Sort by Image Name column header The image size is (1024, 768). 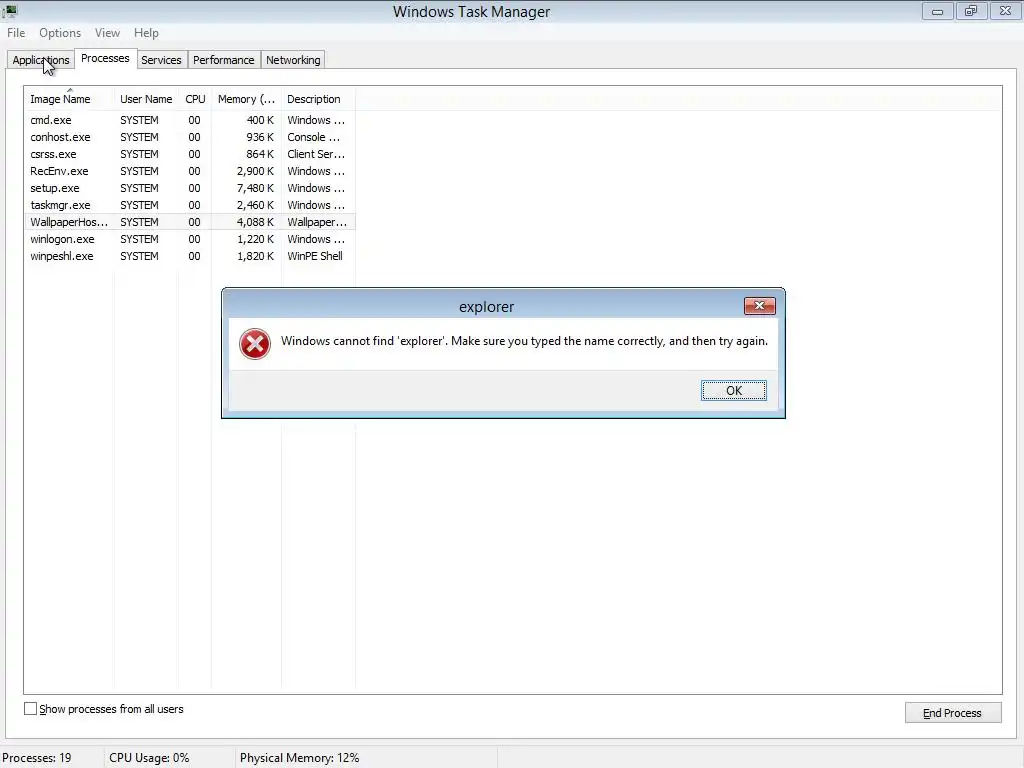pyautogui.click(x=70, y=99)
